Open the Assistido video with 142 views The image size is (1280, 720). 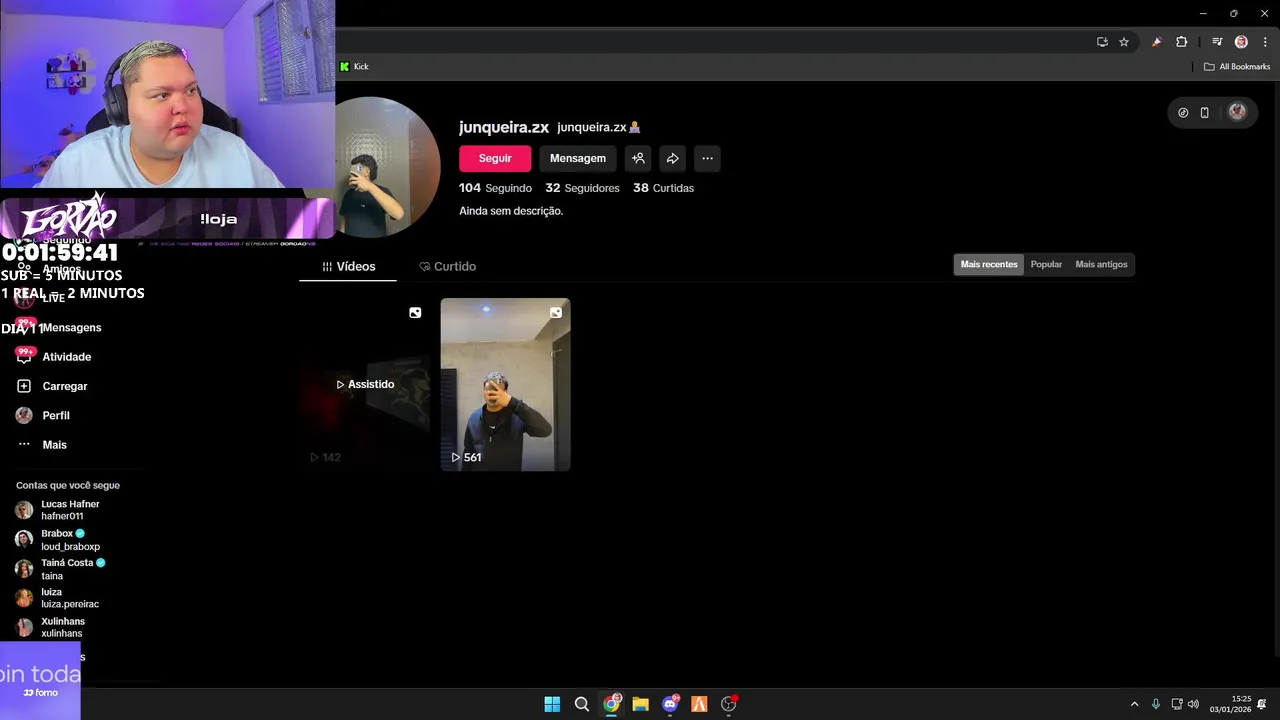365,384
